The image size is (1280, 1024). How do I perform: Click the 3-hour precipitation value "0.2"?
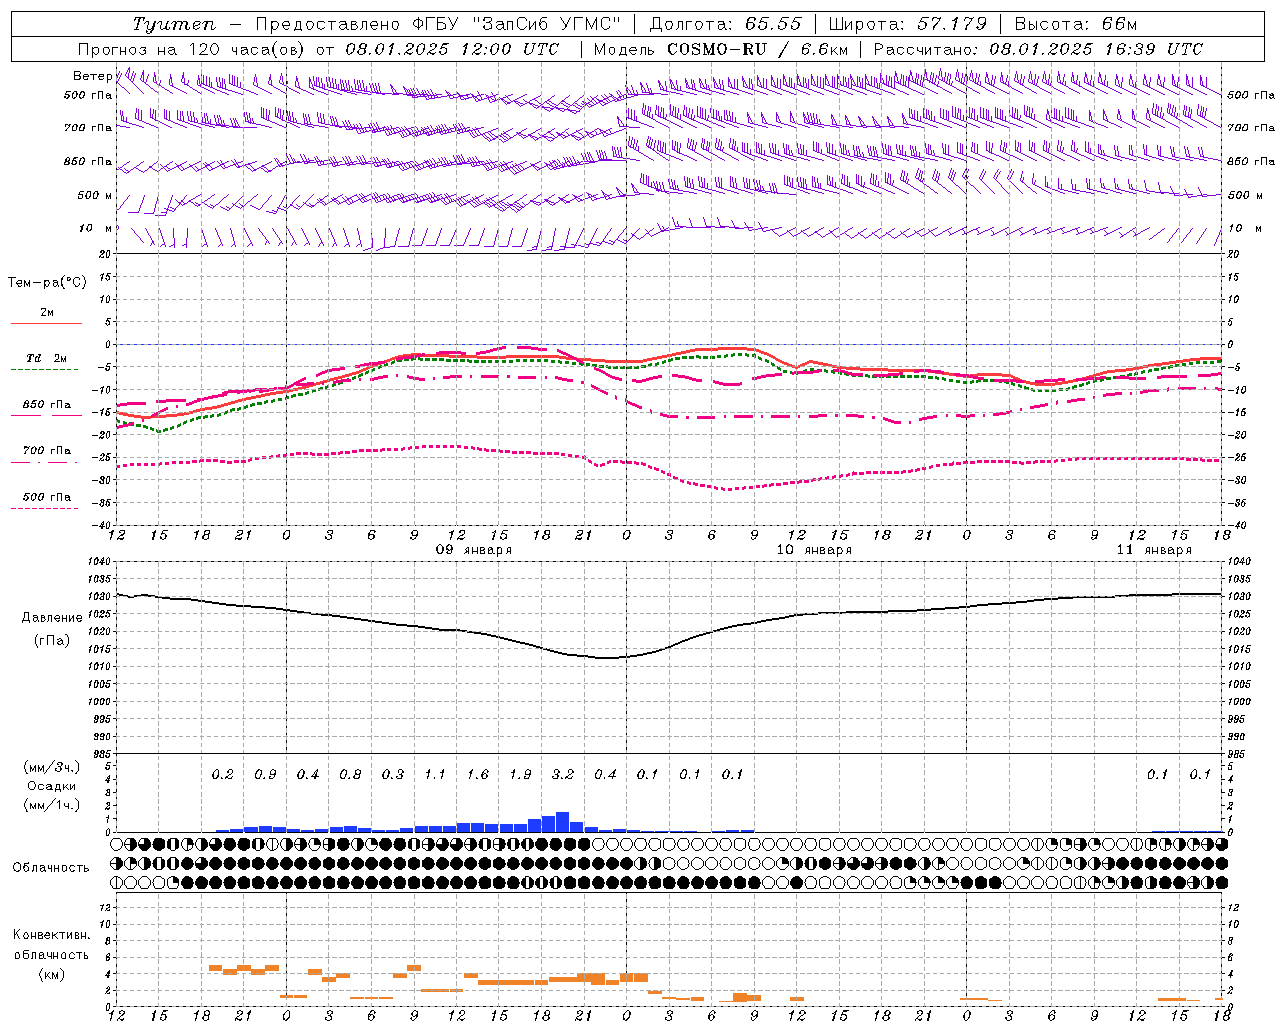point(222,775)
